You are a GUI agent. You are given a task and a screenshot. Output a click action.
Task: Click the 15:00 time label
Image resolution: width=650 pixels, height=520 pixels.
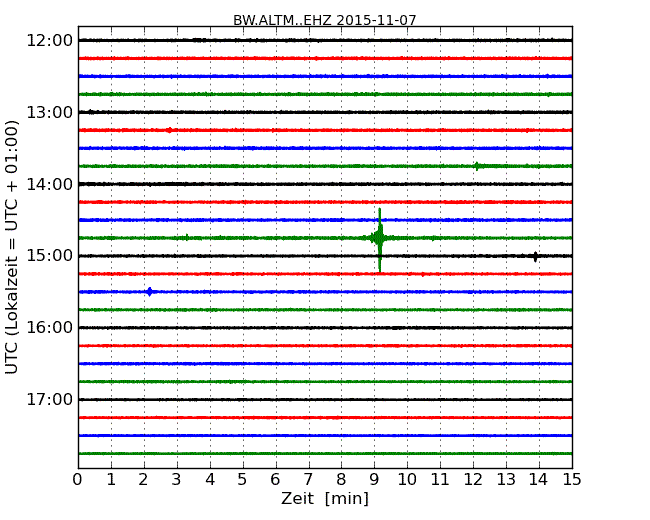pos(50,256)
